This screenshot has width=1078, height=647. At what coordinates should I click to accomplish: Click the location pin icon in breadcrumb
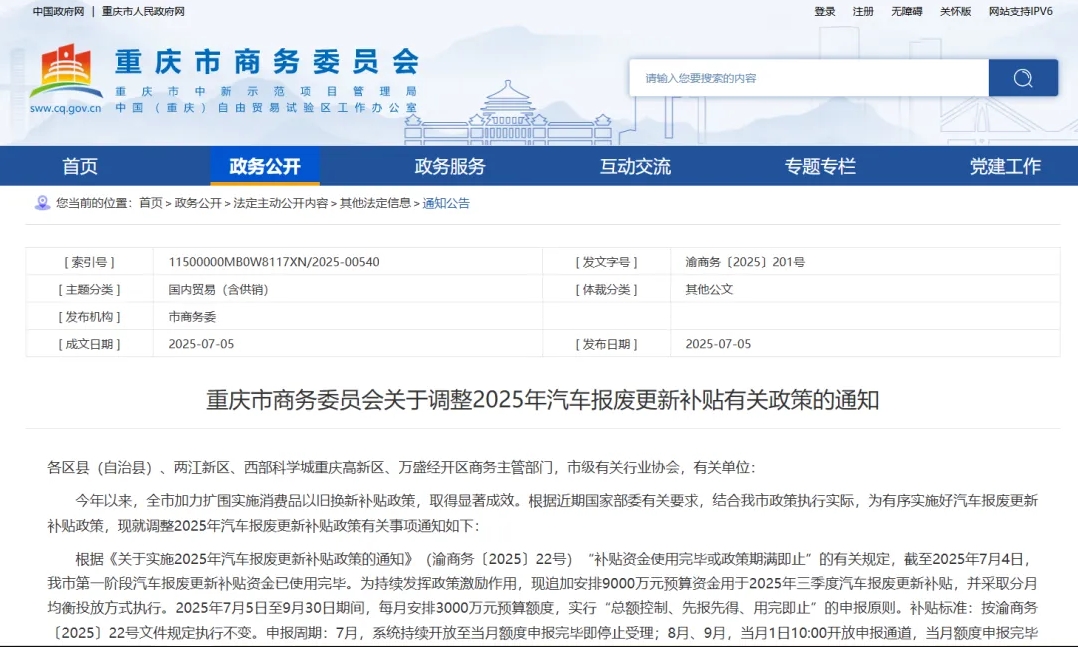coord(43,203)
